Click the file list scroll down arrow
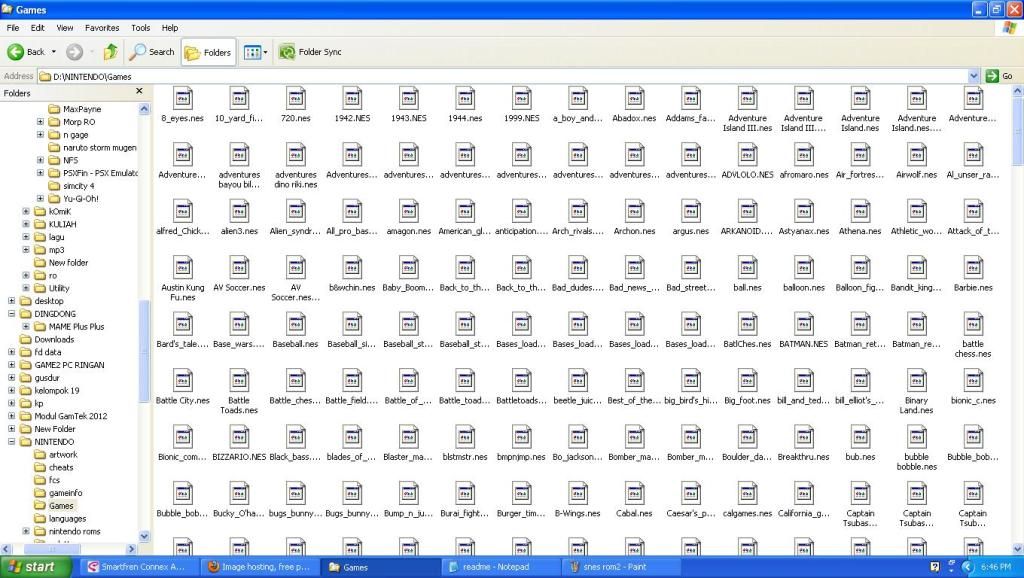 tap(1017, 549)
